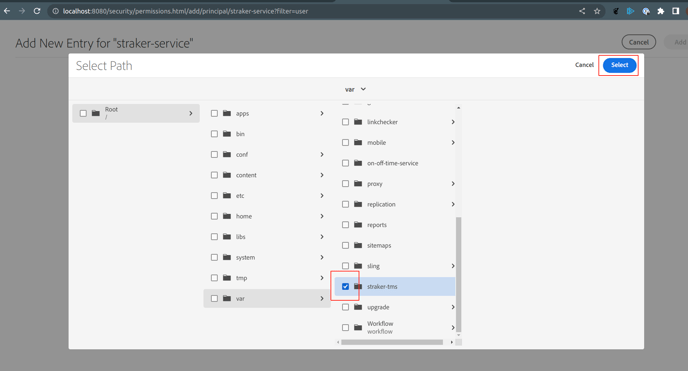The height and width of the screenshot is (371, 688).
Task: Expand the Root folder chevron
Action: [191, 113]
